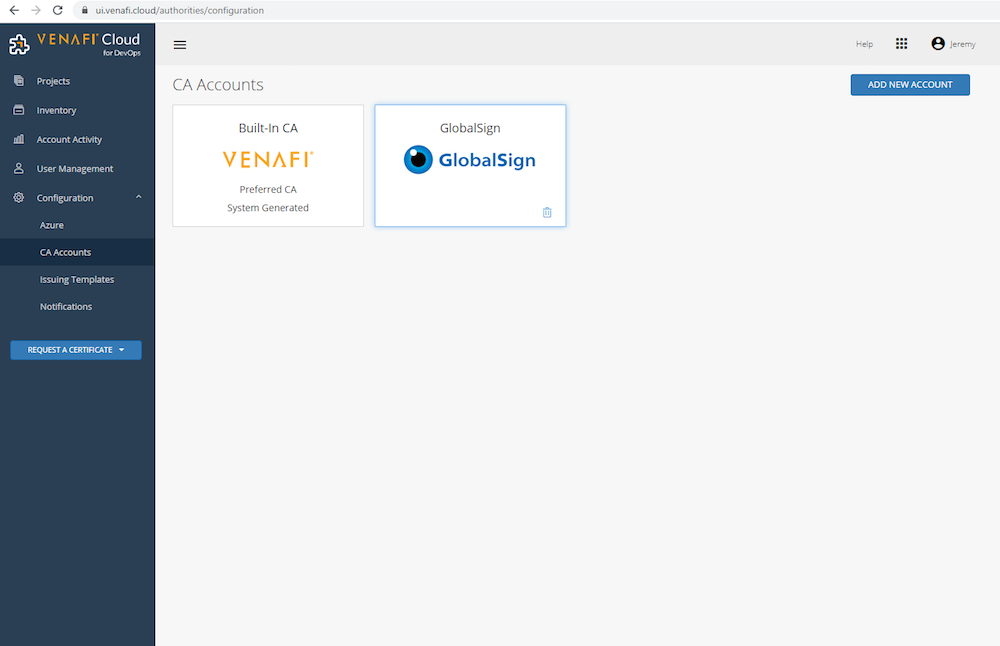This screenshot has height=646, width=1000.
Task: Open the Jeremy user name menu
Action: point(962,44)
